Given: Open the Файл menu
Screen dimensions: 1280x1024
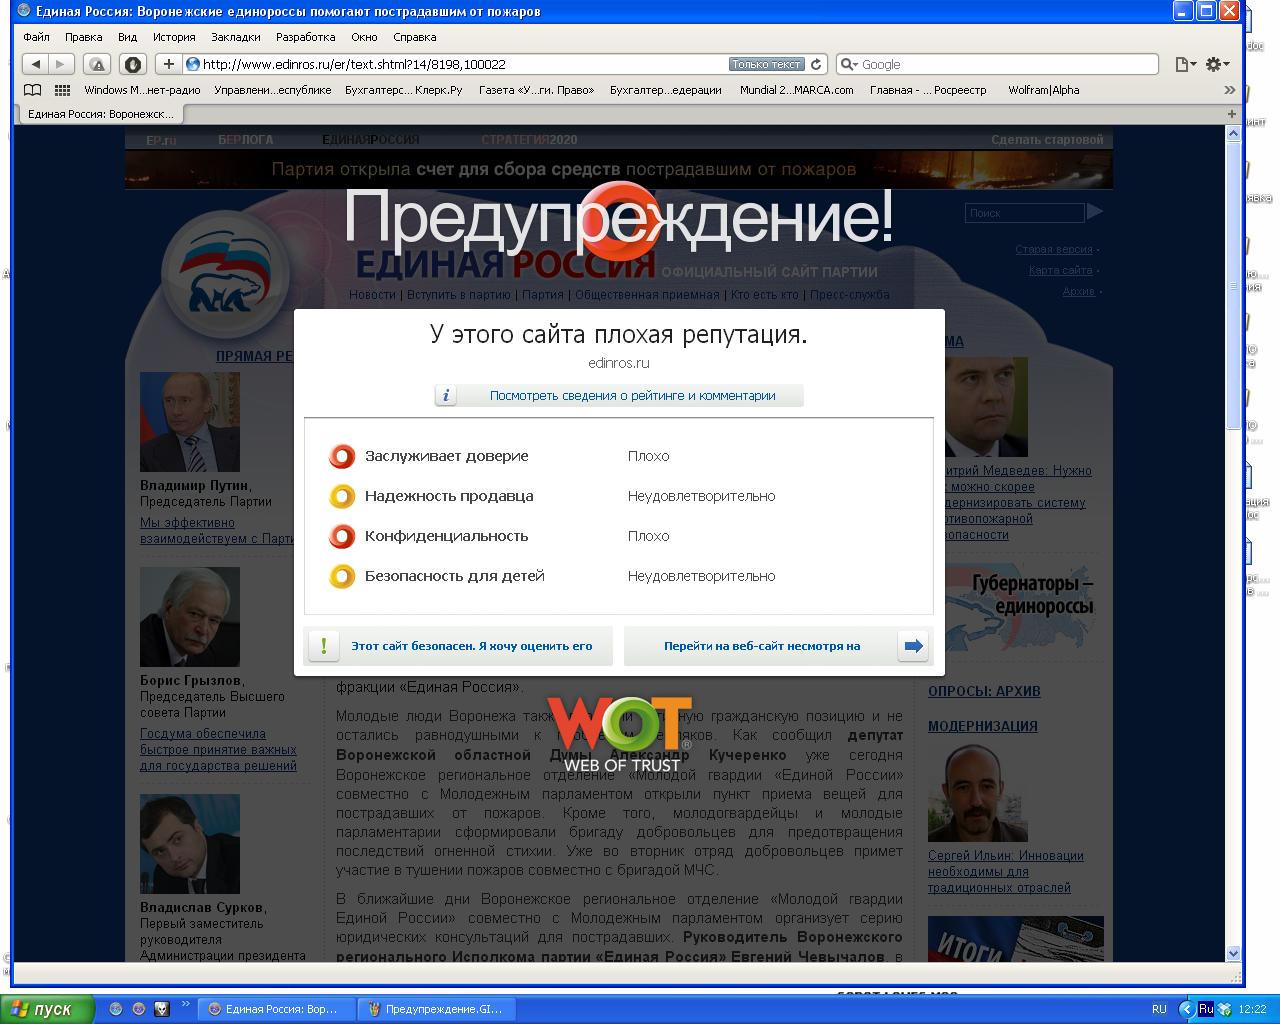Looking at the screenshot, I should tap(36, 37).
